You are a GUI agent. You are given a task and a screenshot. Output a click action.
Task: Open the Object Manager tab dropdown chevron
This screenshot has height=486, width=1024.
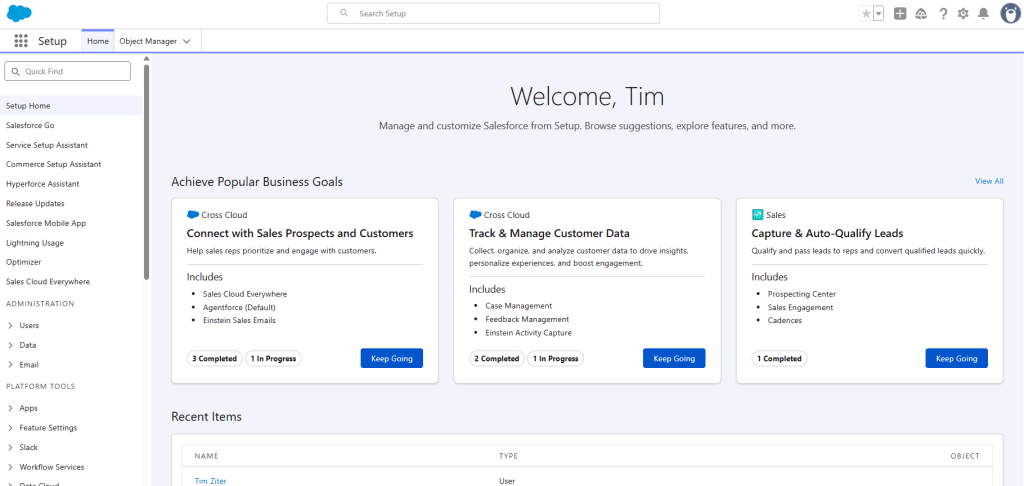click(187, 41)
